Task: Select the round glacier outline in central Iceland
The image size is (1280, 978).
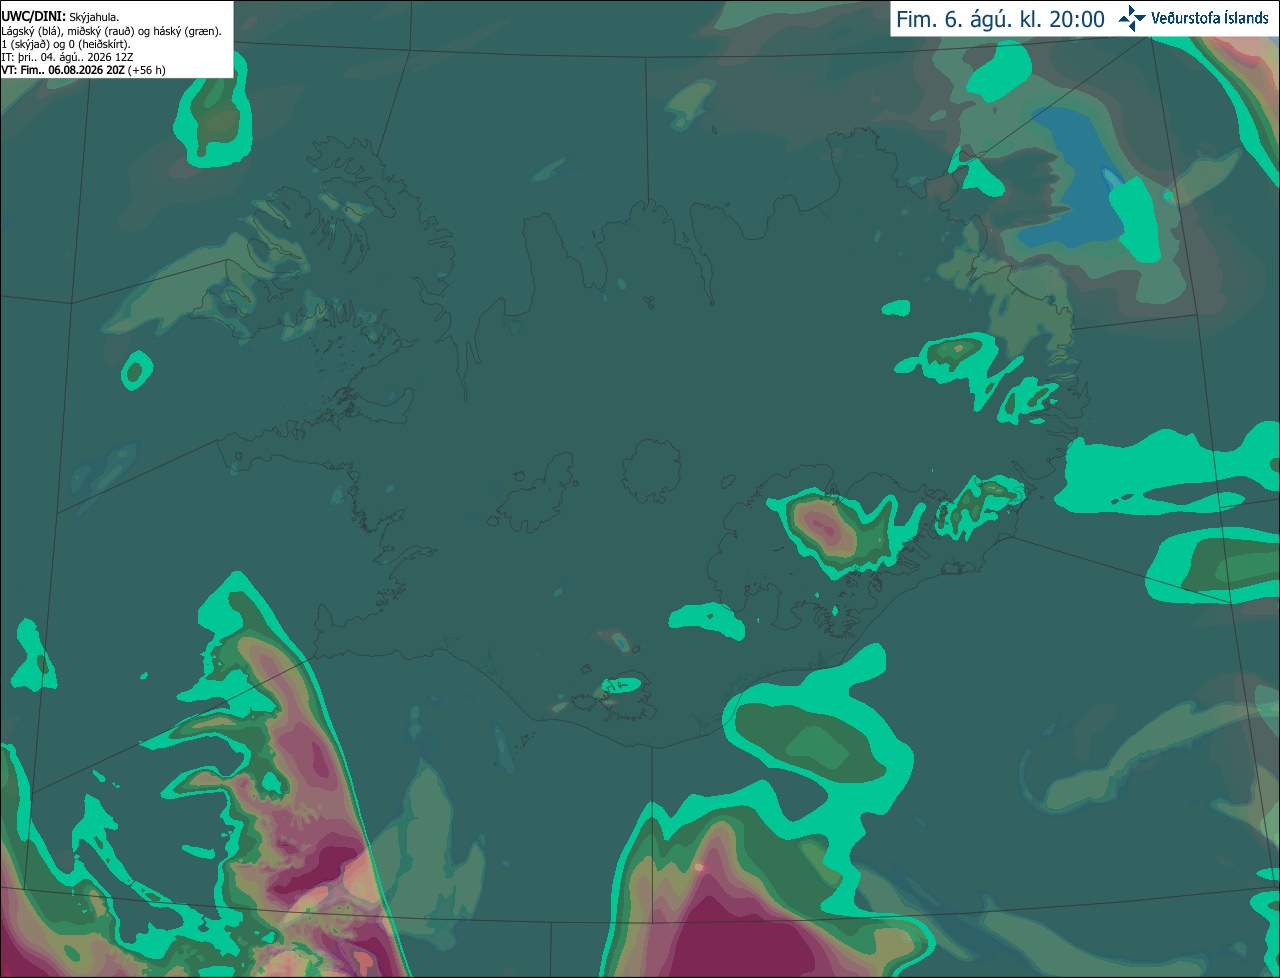Action: coord(651,470)
